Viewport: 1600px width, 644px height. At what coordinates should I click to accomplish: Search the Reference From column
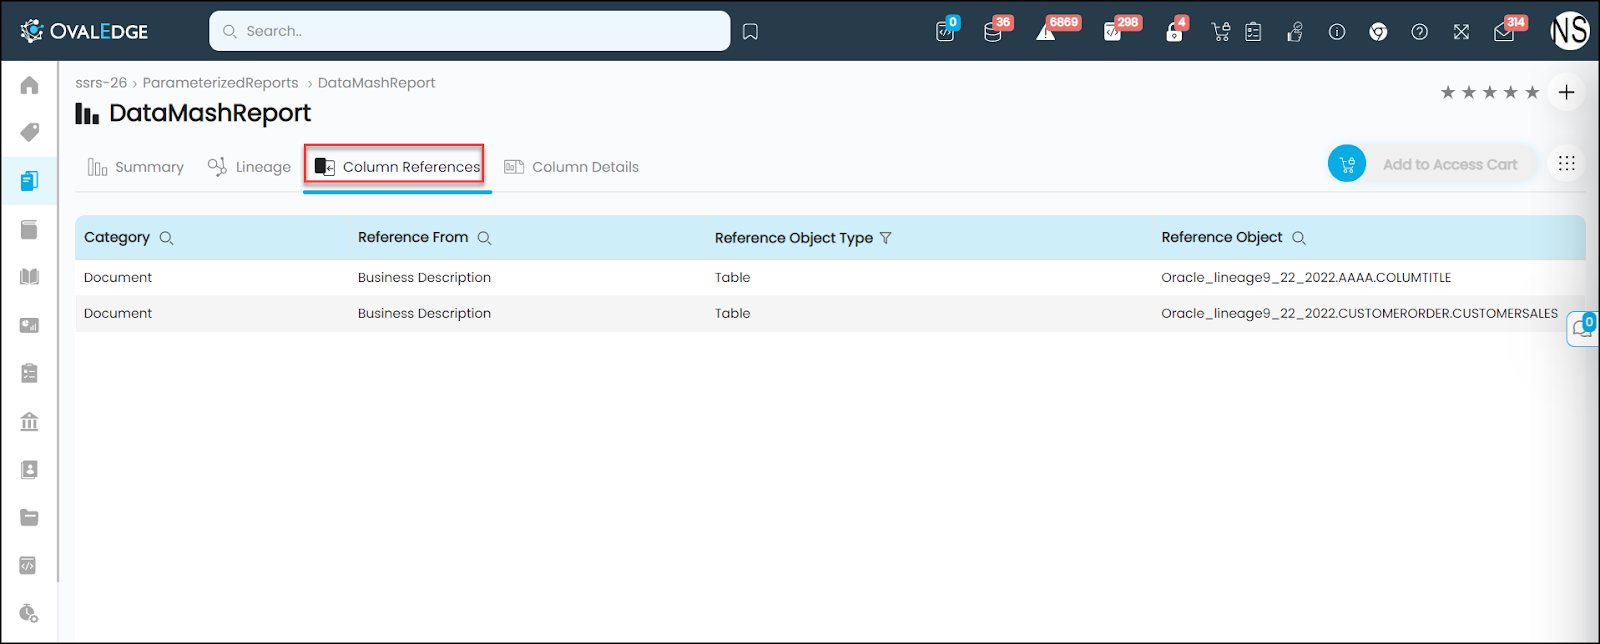click(x=484, y=238)
